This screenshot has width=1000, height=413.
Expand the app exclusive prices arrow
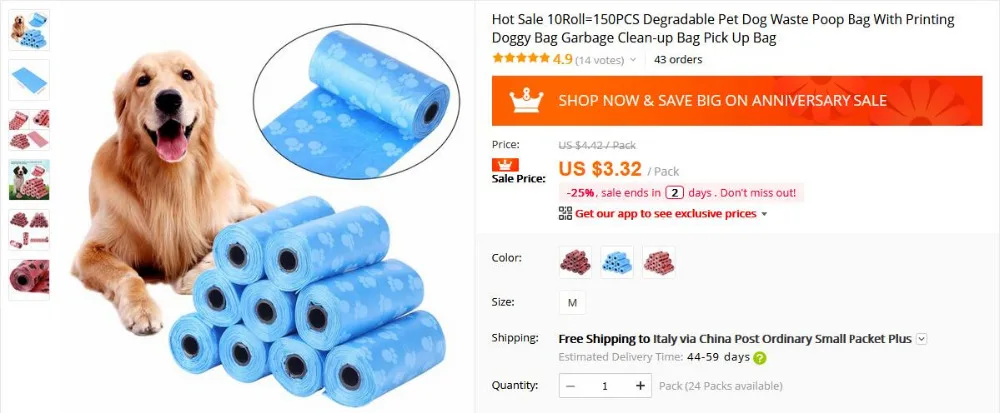(765, 214)
